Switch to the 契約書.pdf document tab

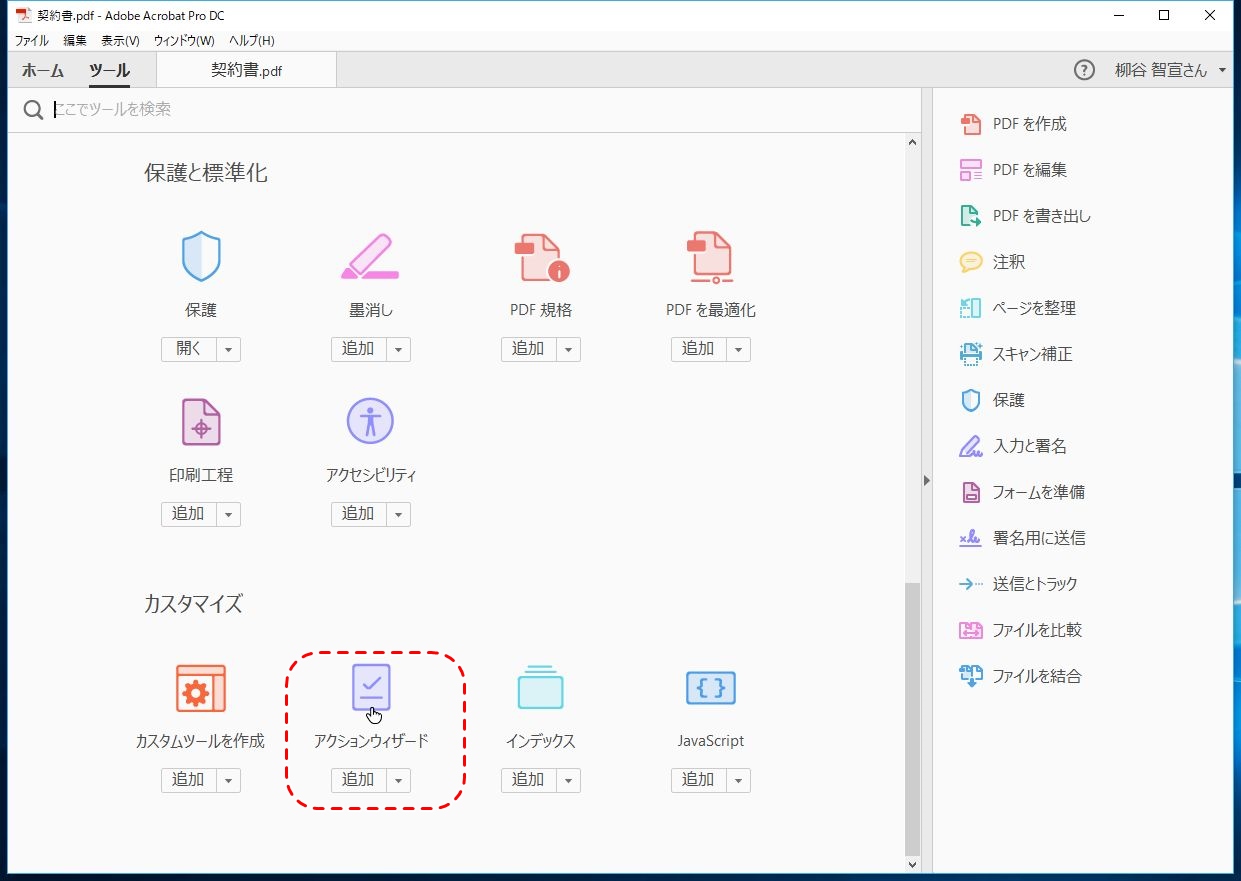tap(247, 70)
